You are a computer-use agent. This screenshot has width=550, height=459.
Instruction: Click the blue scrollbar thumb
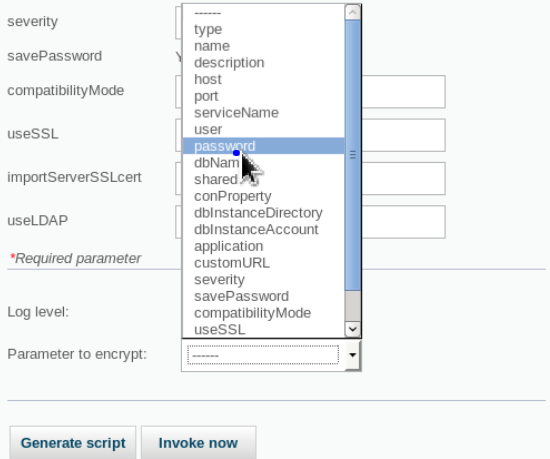coord(353,155)
